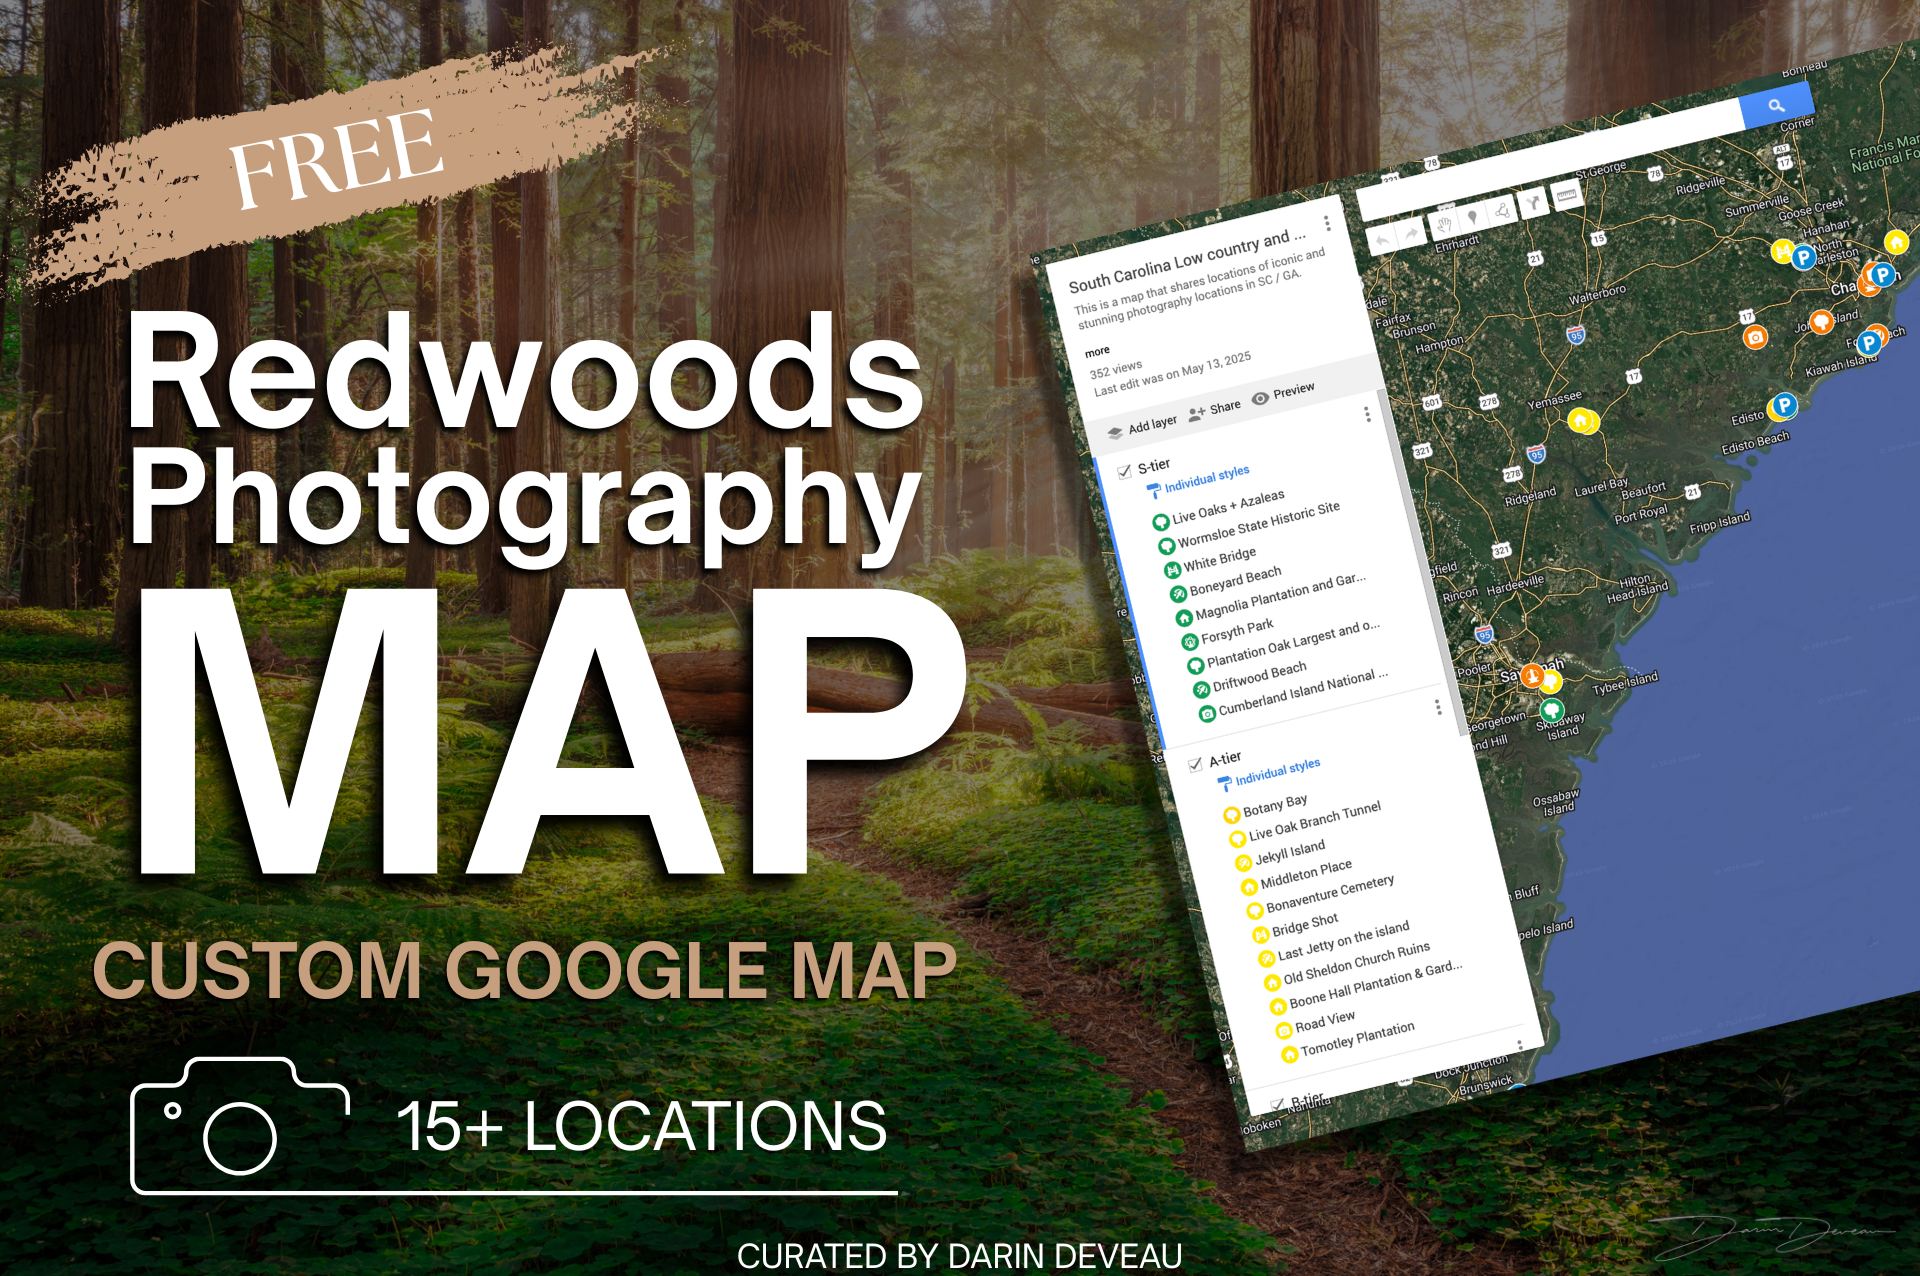Screen dimensions: 1920x1276
Task: Expand the description with 'more'
Action: pyautogui.click(x=1097, y=352)
